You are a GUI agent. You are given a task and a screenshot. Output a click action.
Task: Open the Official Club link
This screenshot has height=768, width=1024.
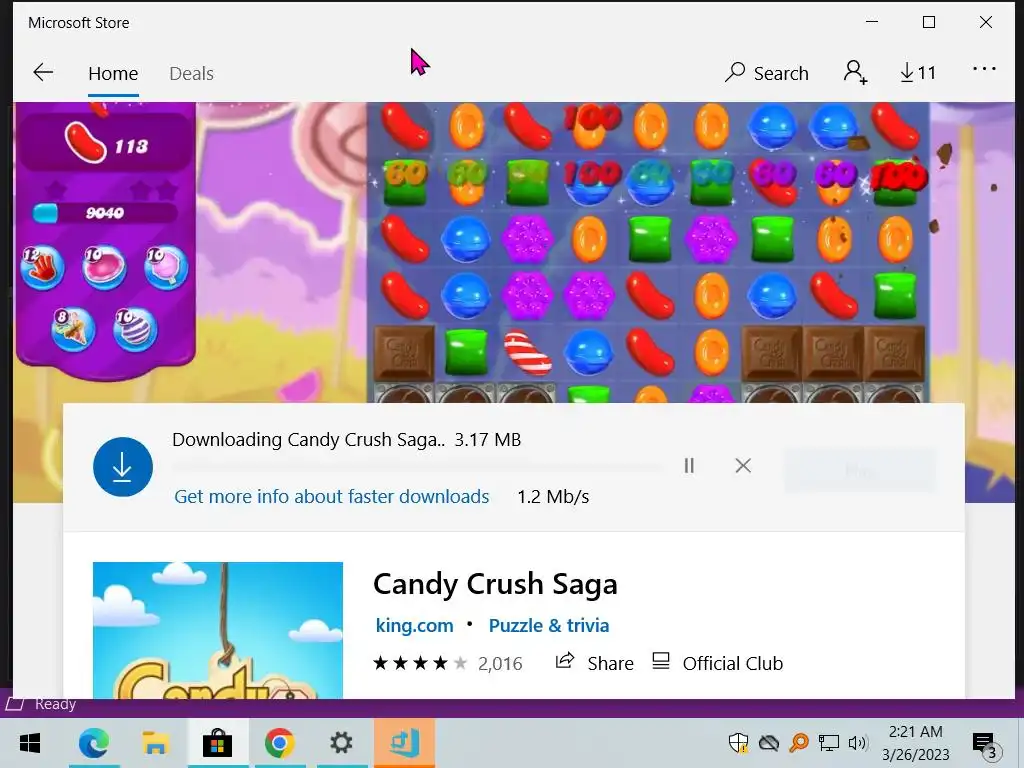tap(717, 663)
